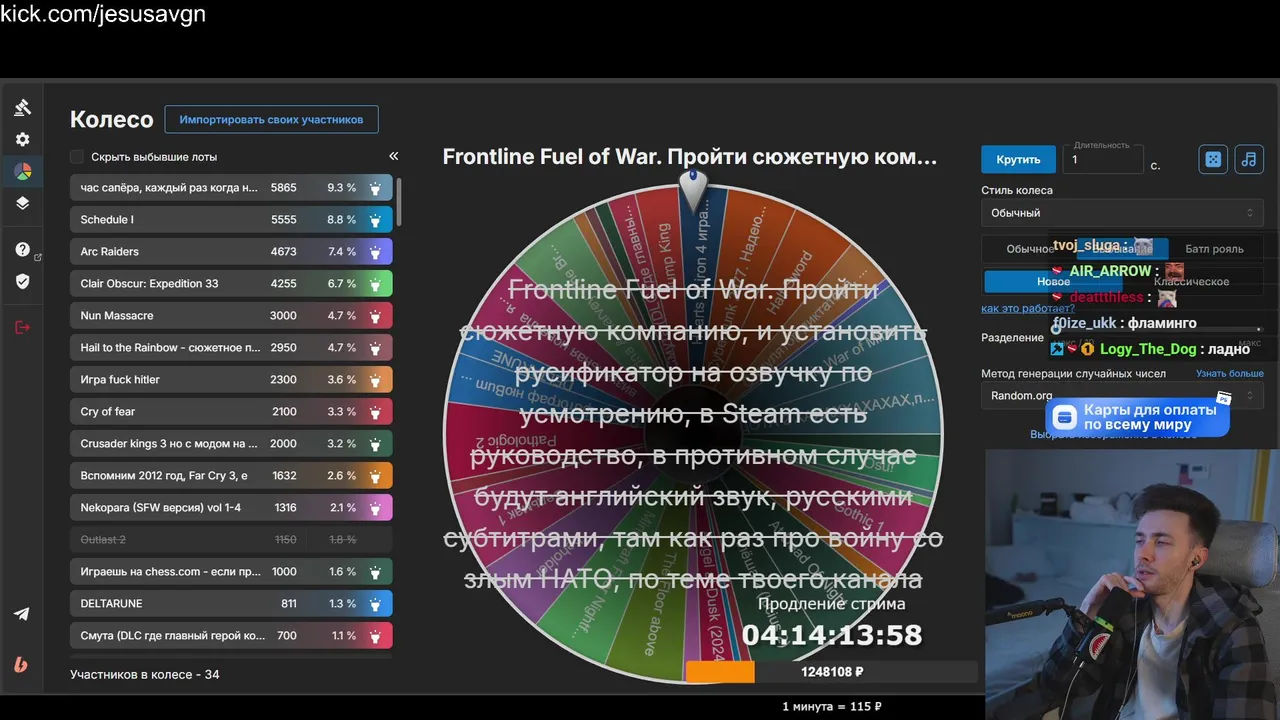Highlight lot Schedule I with bulb icon
The height and width of the screenshot is (720, 1280).
375,220
